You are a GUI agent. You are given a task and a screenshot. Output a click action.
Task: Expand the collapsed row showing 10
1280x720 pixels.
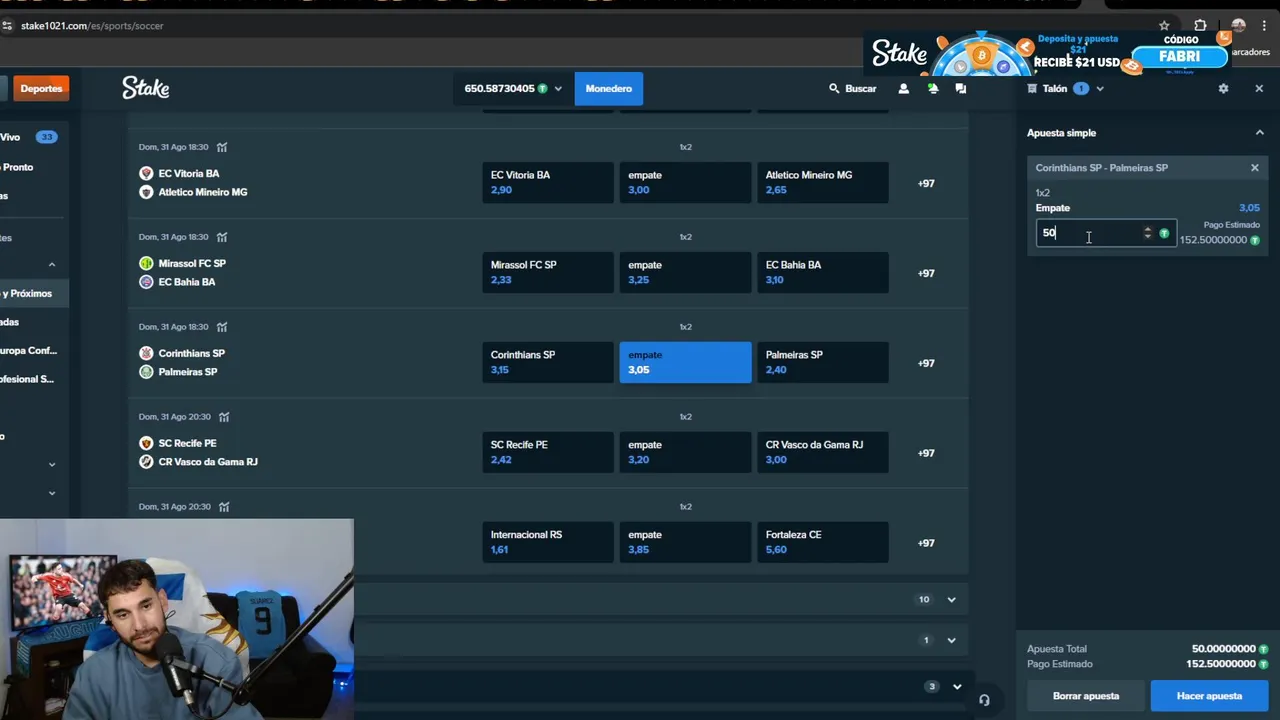coord(951,600)
